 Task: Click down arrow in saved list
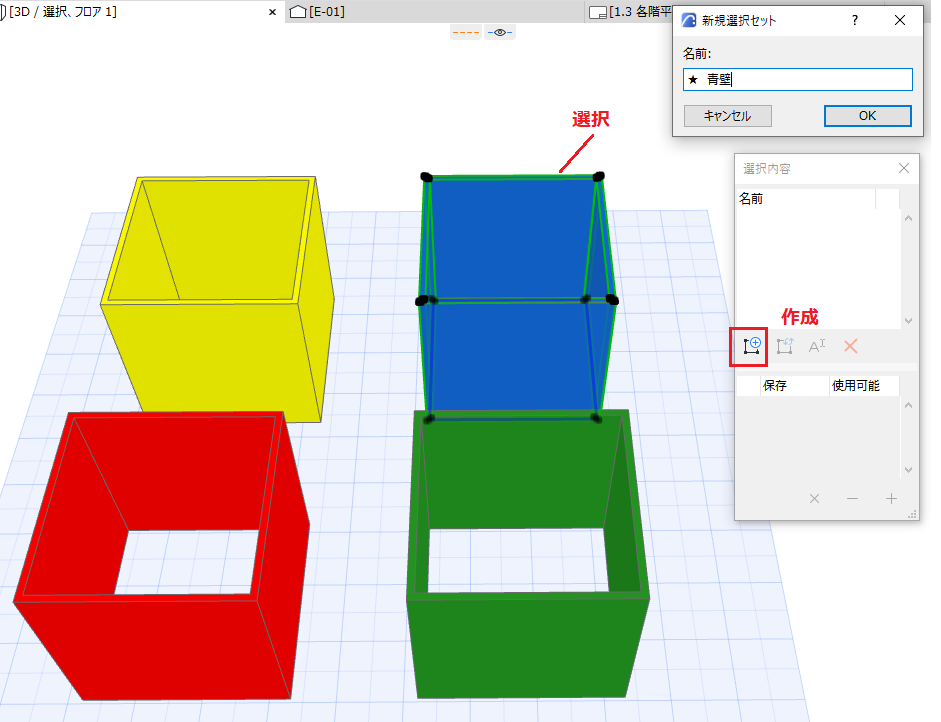click(x=909, y=470)
